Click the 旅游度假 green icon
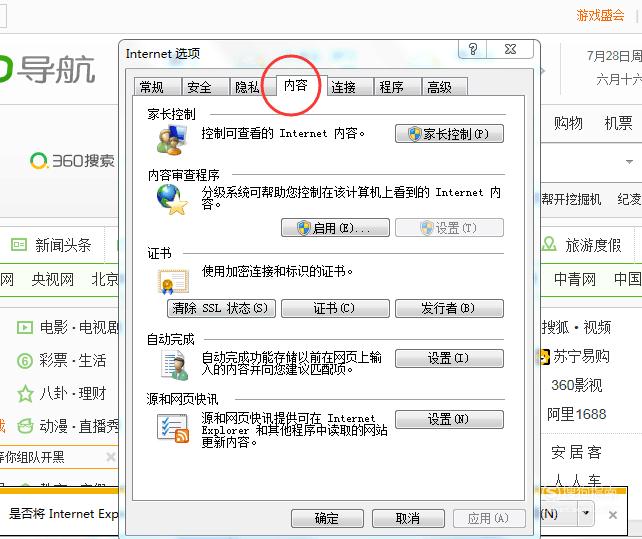The height and width of the screenshot is (539, 642). pyautogui.click(x=549, y=244)
